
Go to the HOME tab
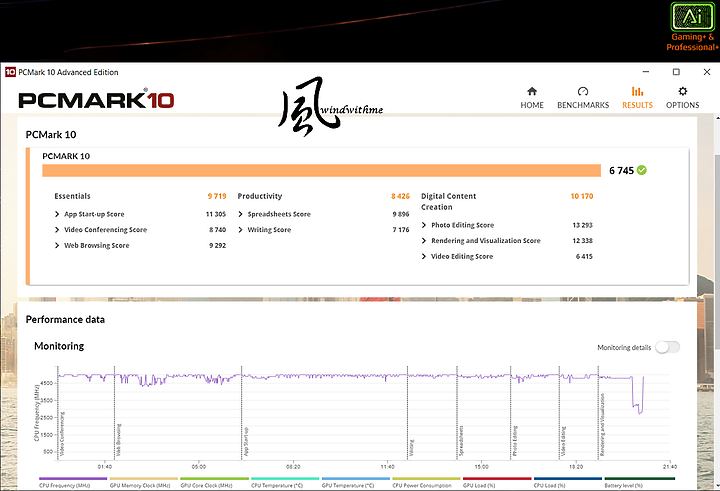click(x=532, y=98)
